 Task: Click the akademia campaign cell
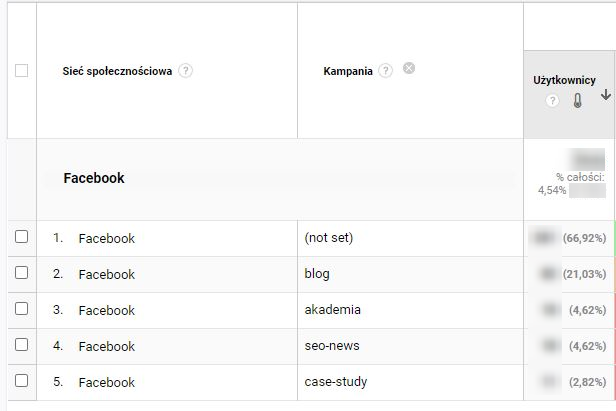tap(332, 310)
